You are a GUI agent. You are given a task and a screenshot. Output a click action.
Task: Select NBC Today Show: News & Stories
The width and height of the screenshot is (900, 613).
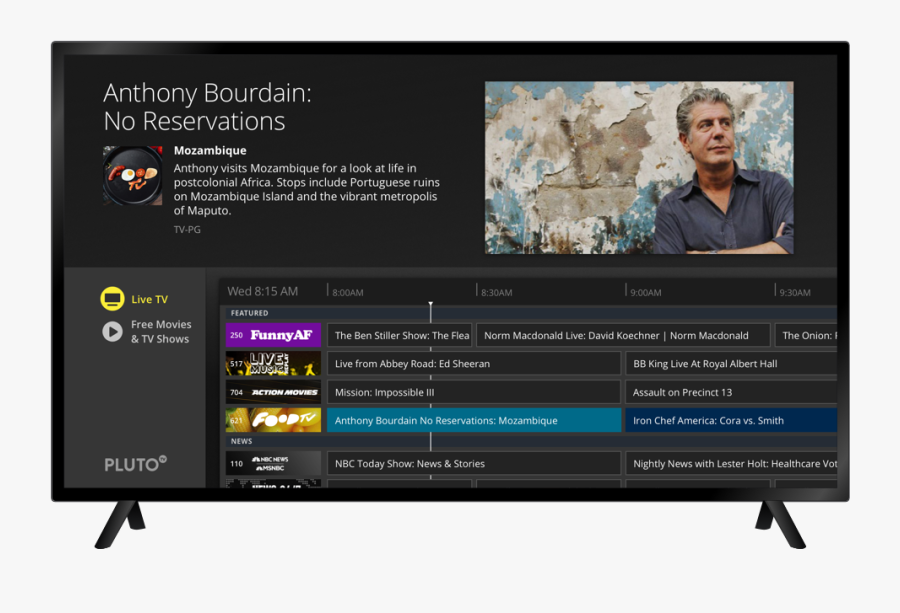(474, 463)
